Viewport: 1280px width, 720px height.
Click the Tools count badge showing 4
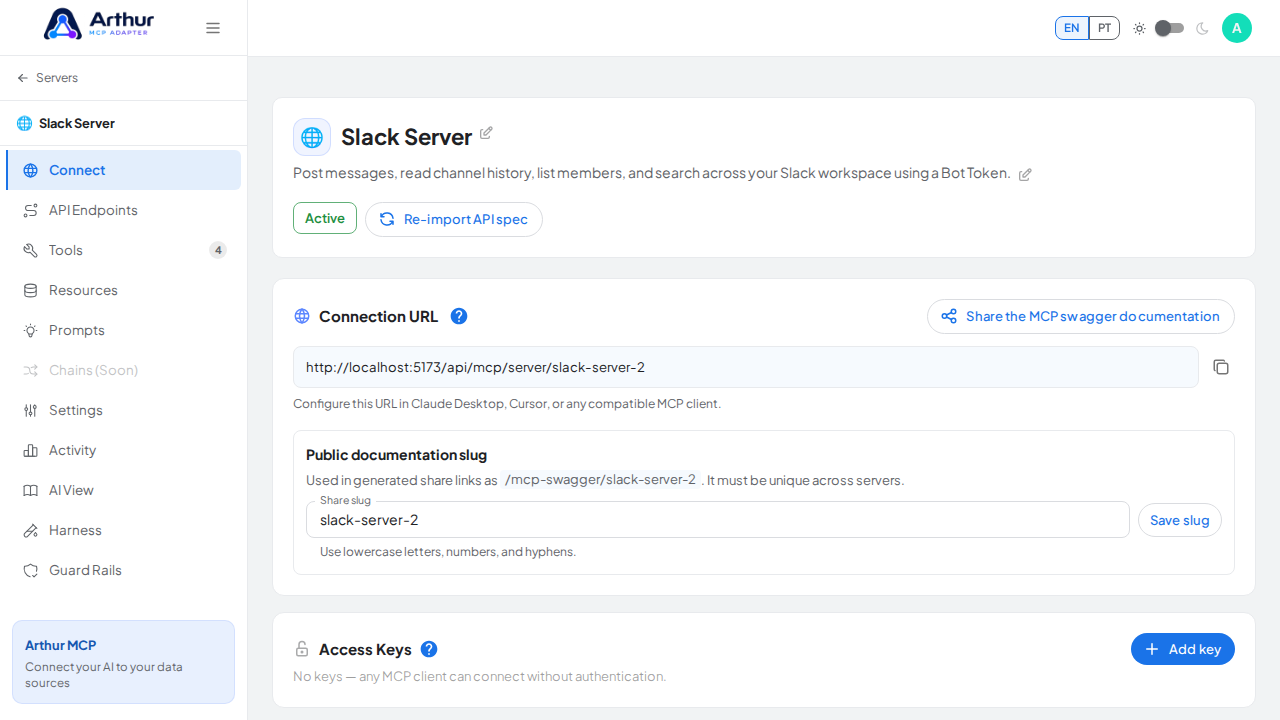tap(218, 250)
